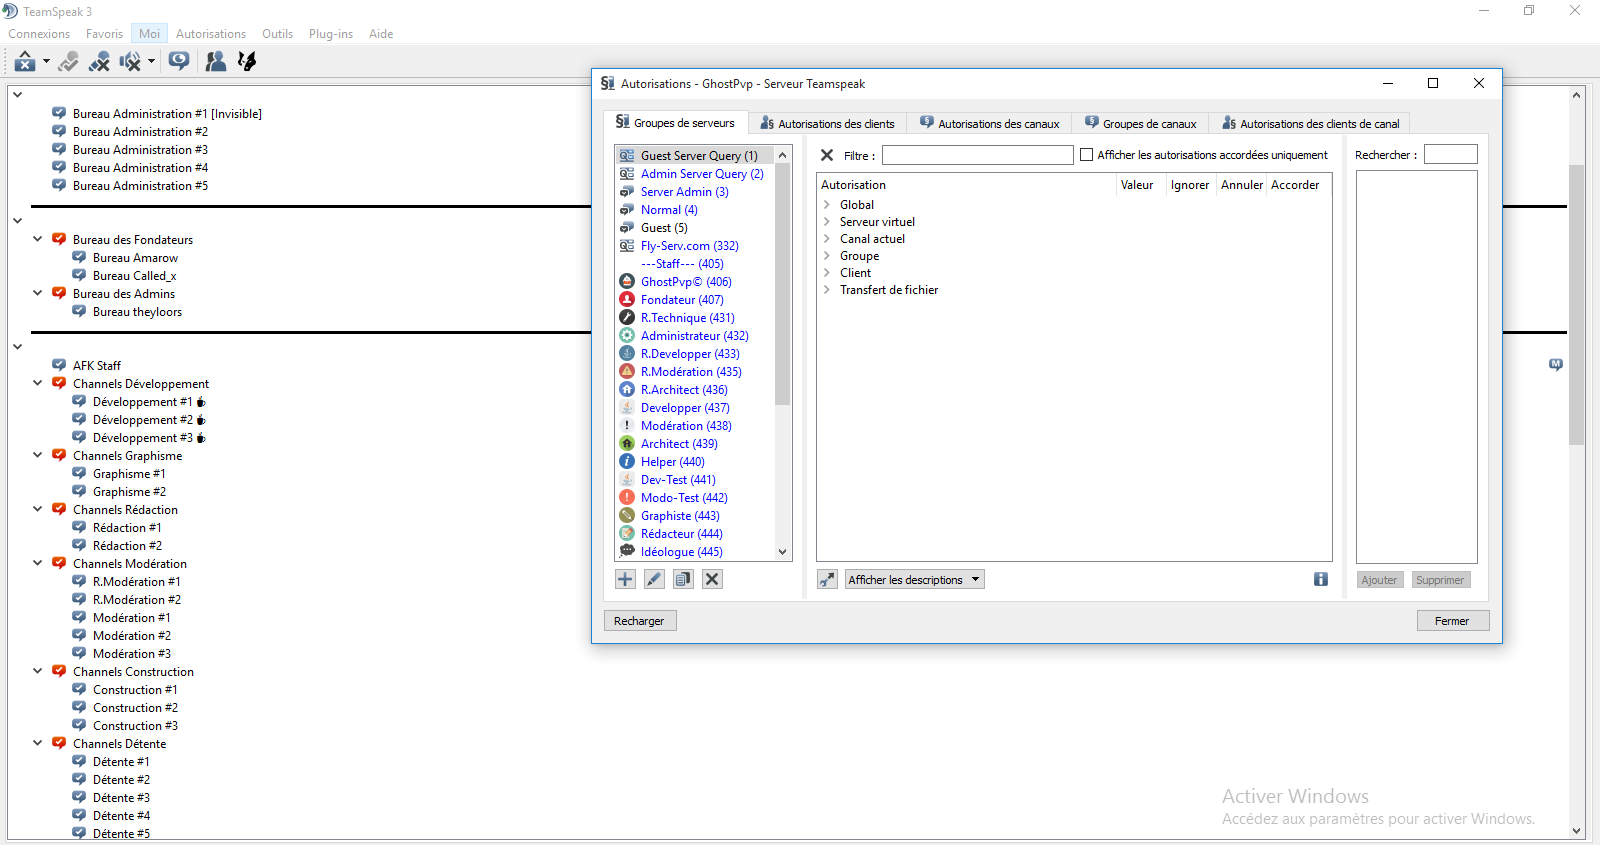The height and width of the screenshot is (845, 1600).
Task: Expand the Groupe permission category
Action: (x=827, y=256)
